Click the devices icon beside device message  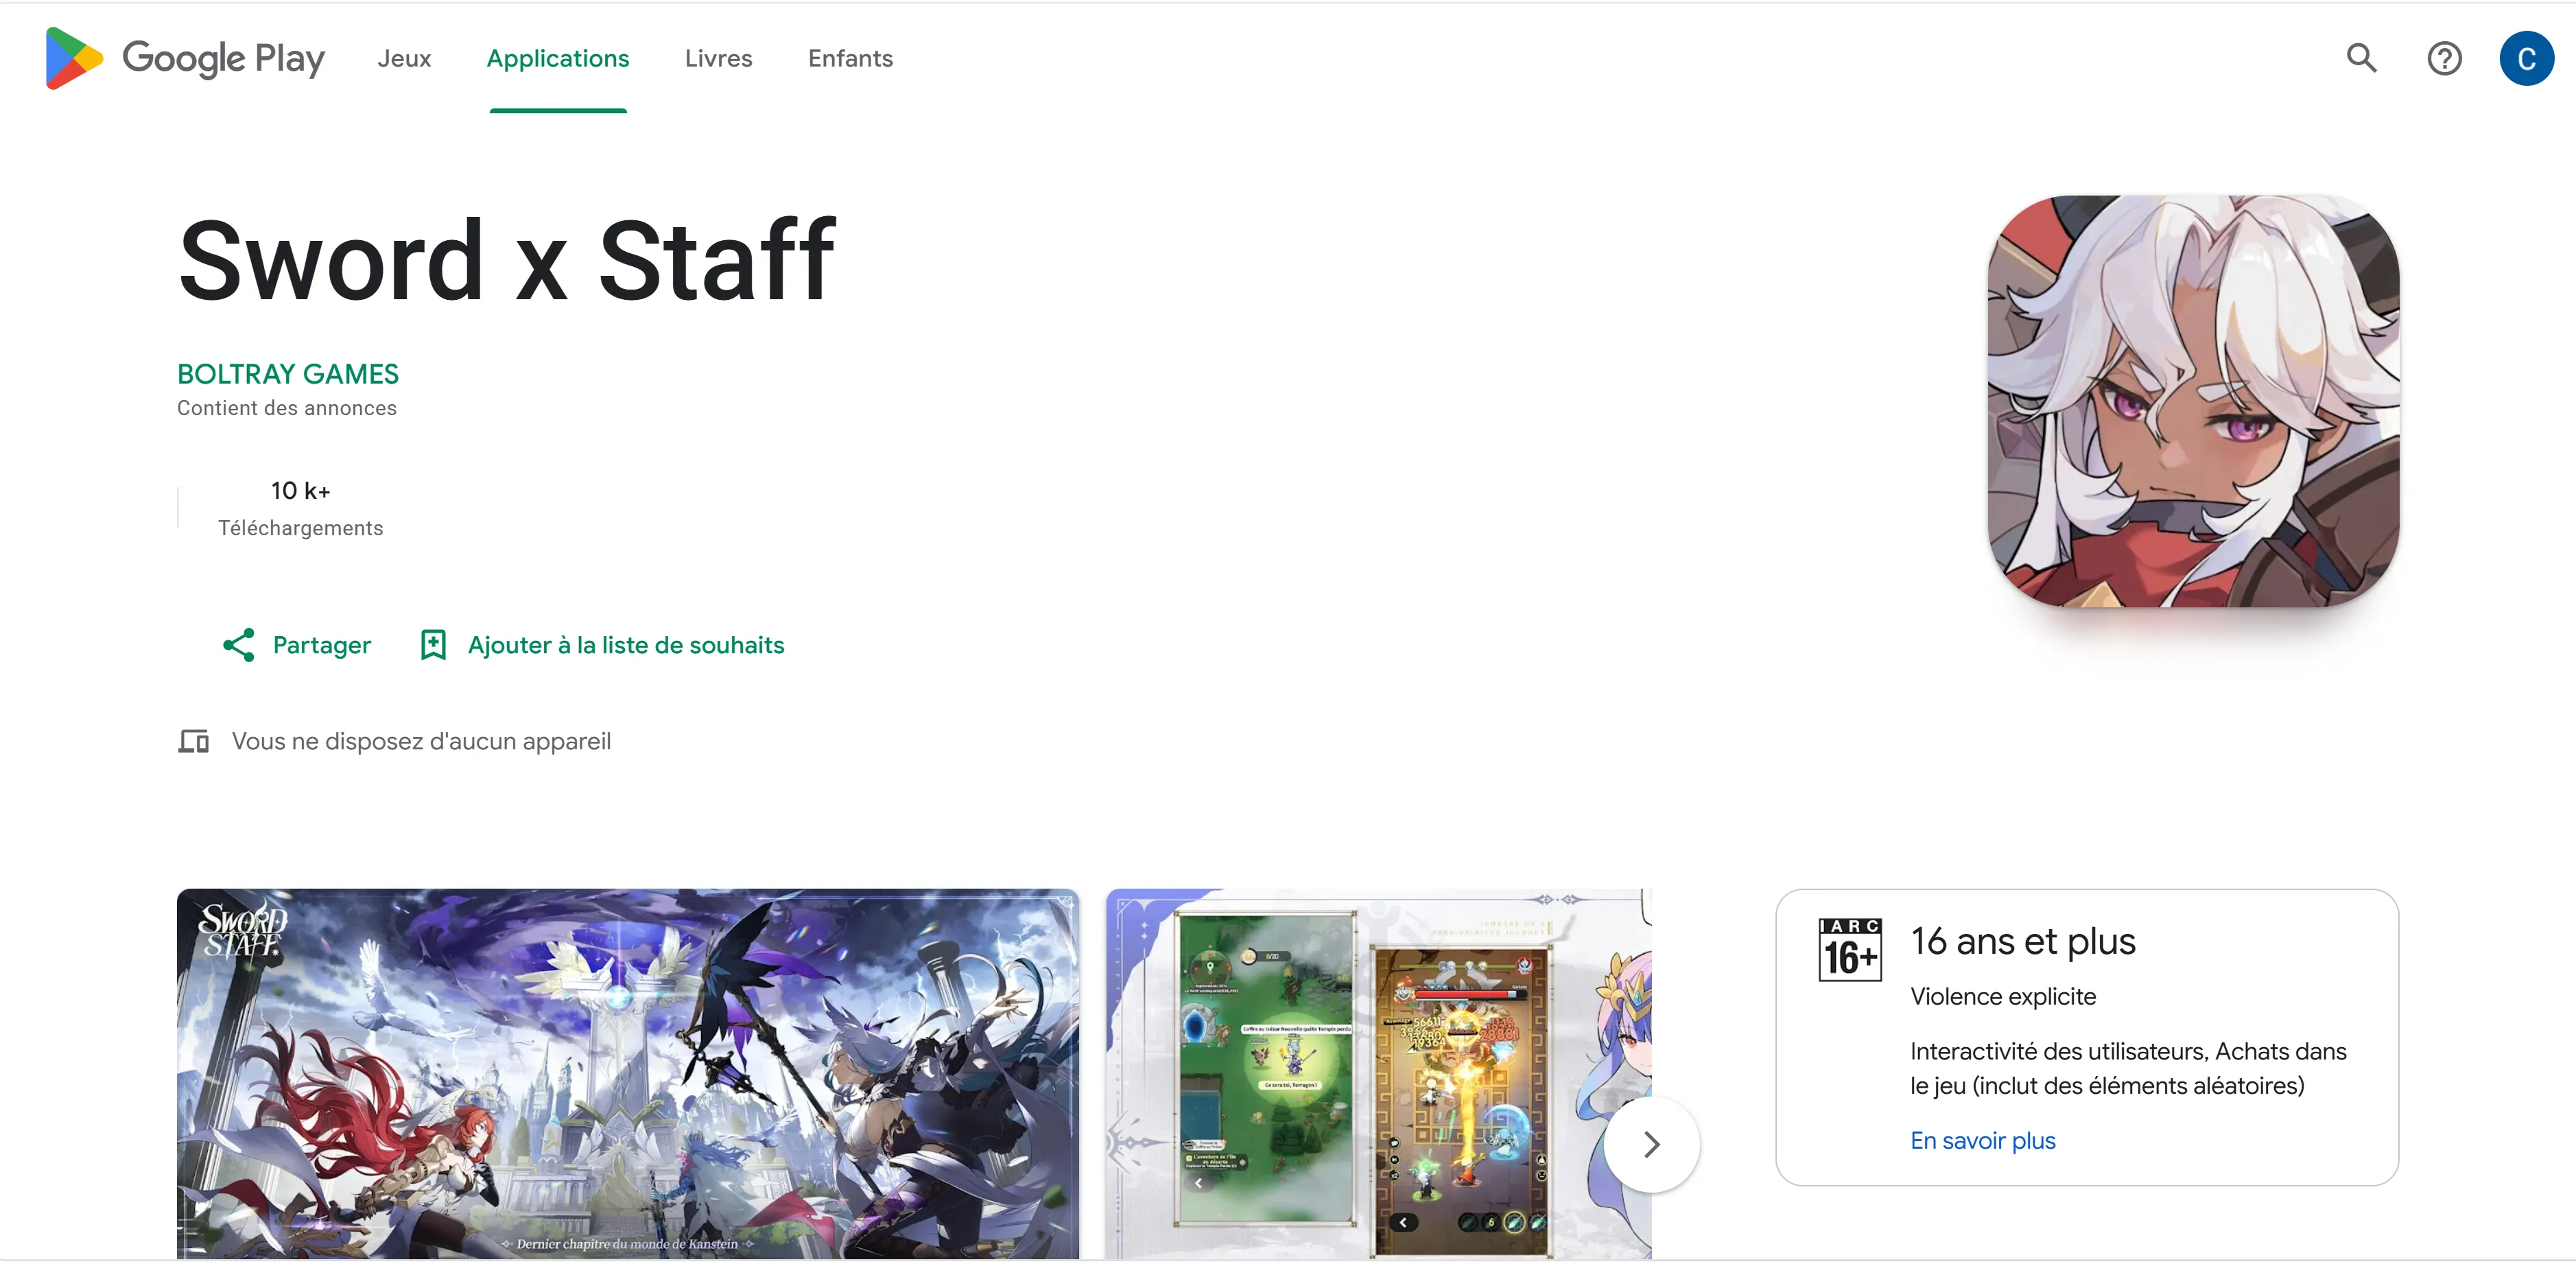pos(194,741)
